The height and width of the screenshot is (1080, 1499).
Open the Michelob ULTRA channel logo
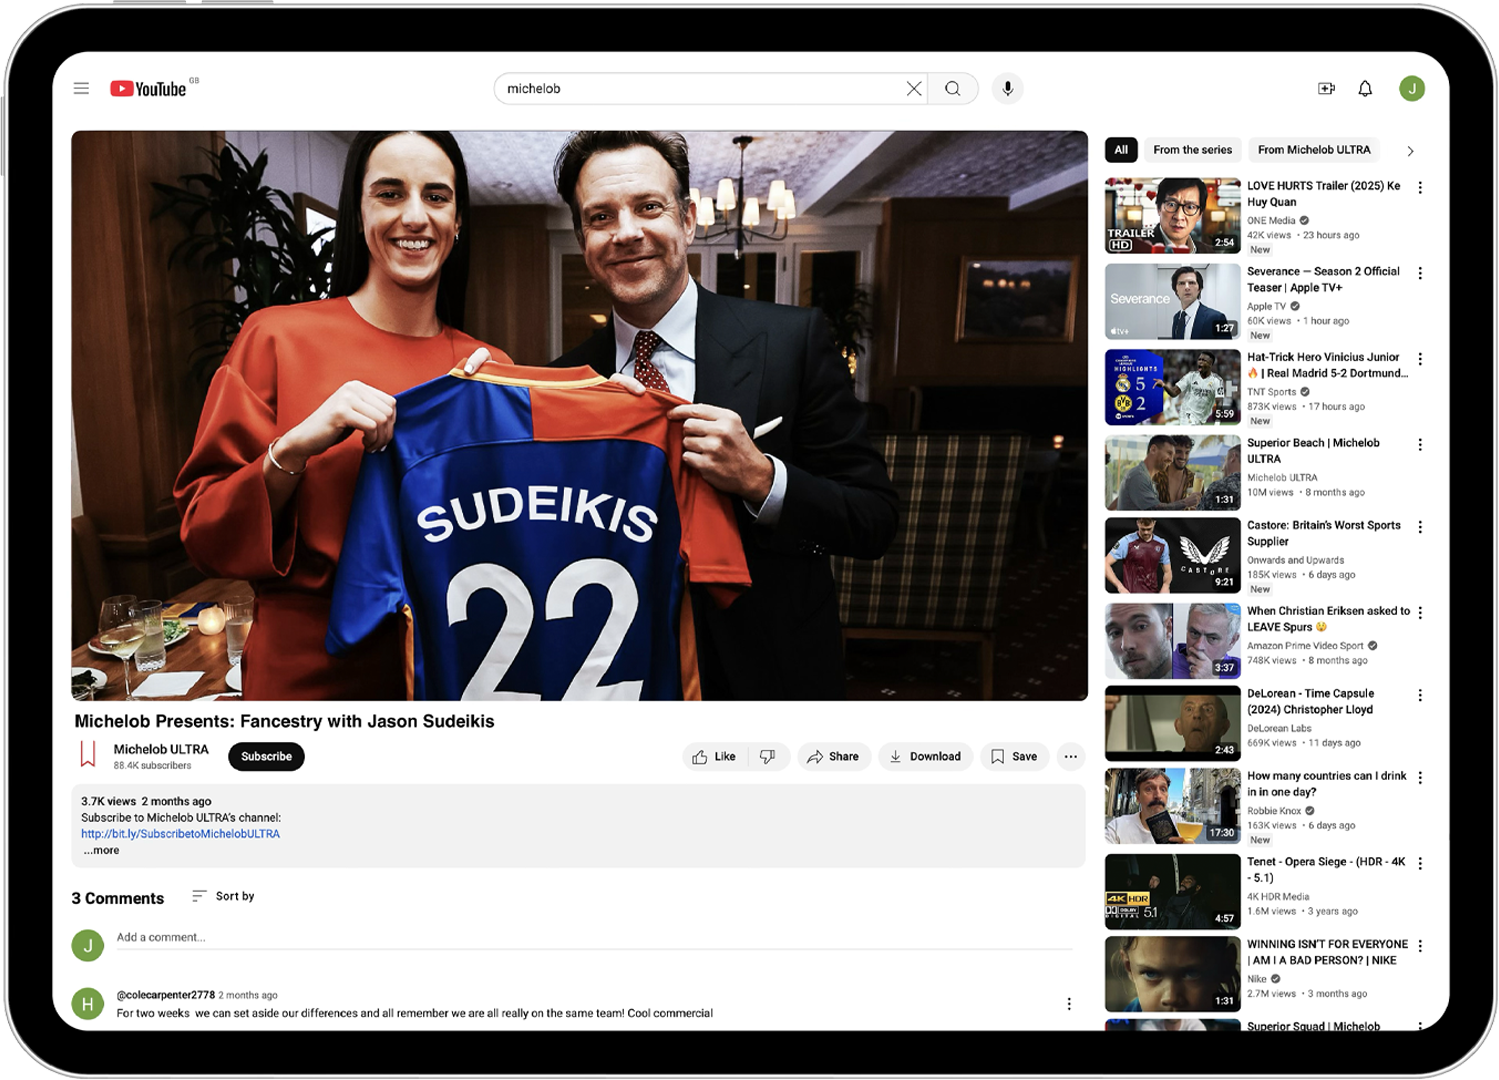click(x=88, y=755)
